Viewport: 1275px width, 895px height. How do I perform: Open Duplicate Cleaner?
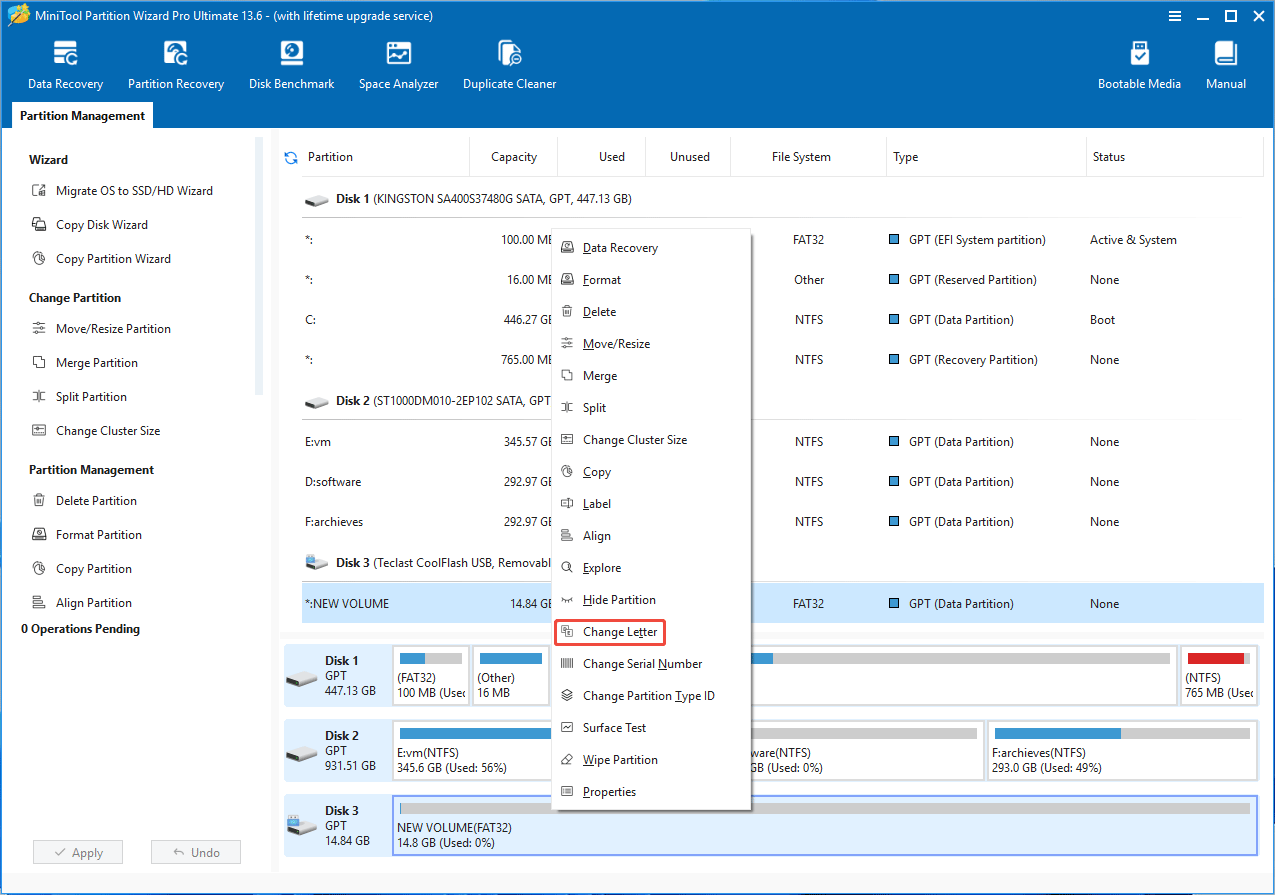pos(509,66)
